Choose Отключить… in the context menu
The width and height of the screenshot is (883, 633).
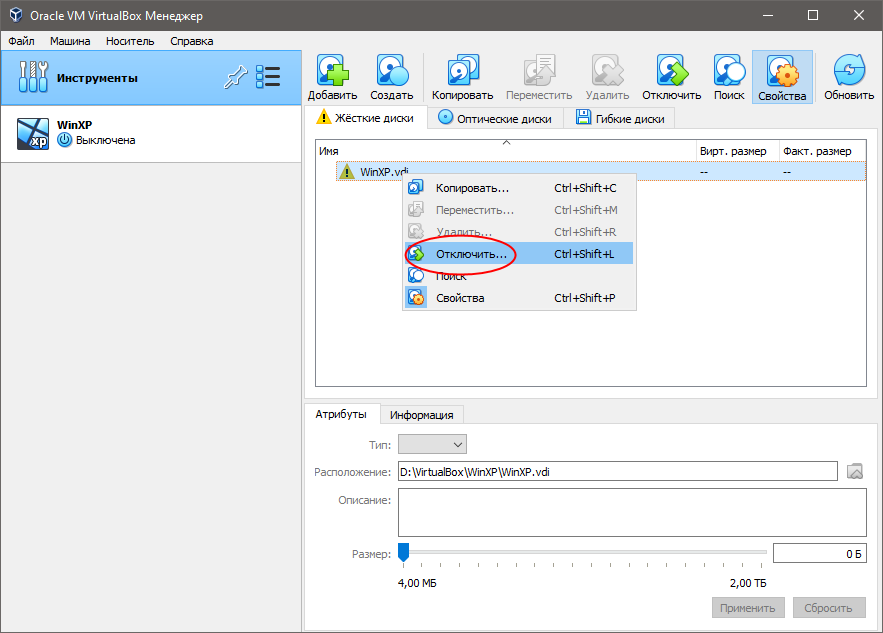point(519,253)
